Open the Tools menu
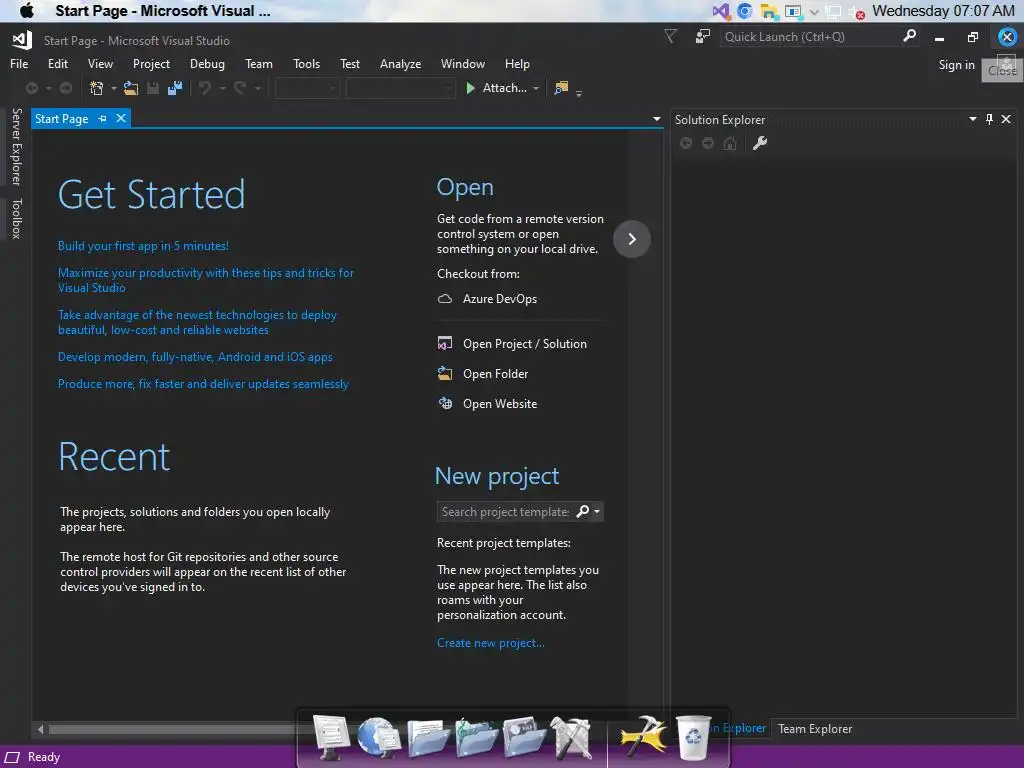 click(306, 64)
